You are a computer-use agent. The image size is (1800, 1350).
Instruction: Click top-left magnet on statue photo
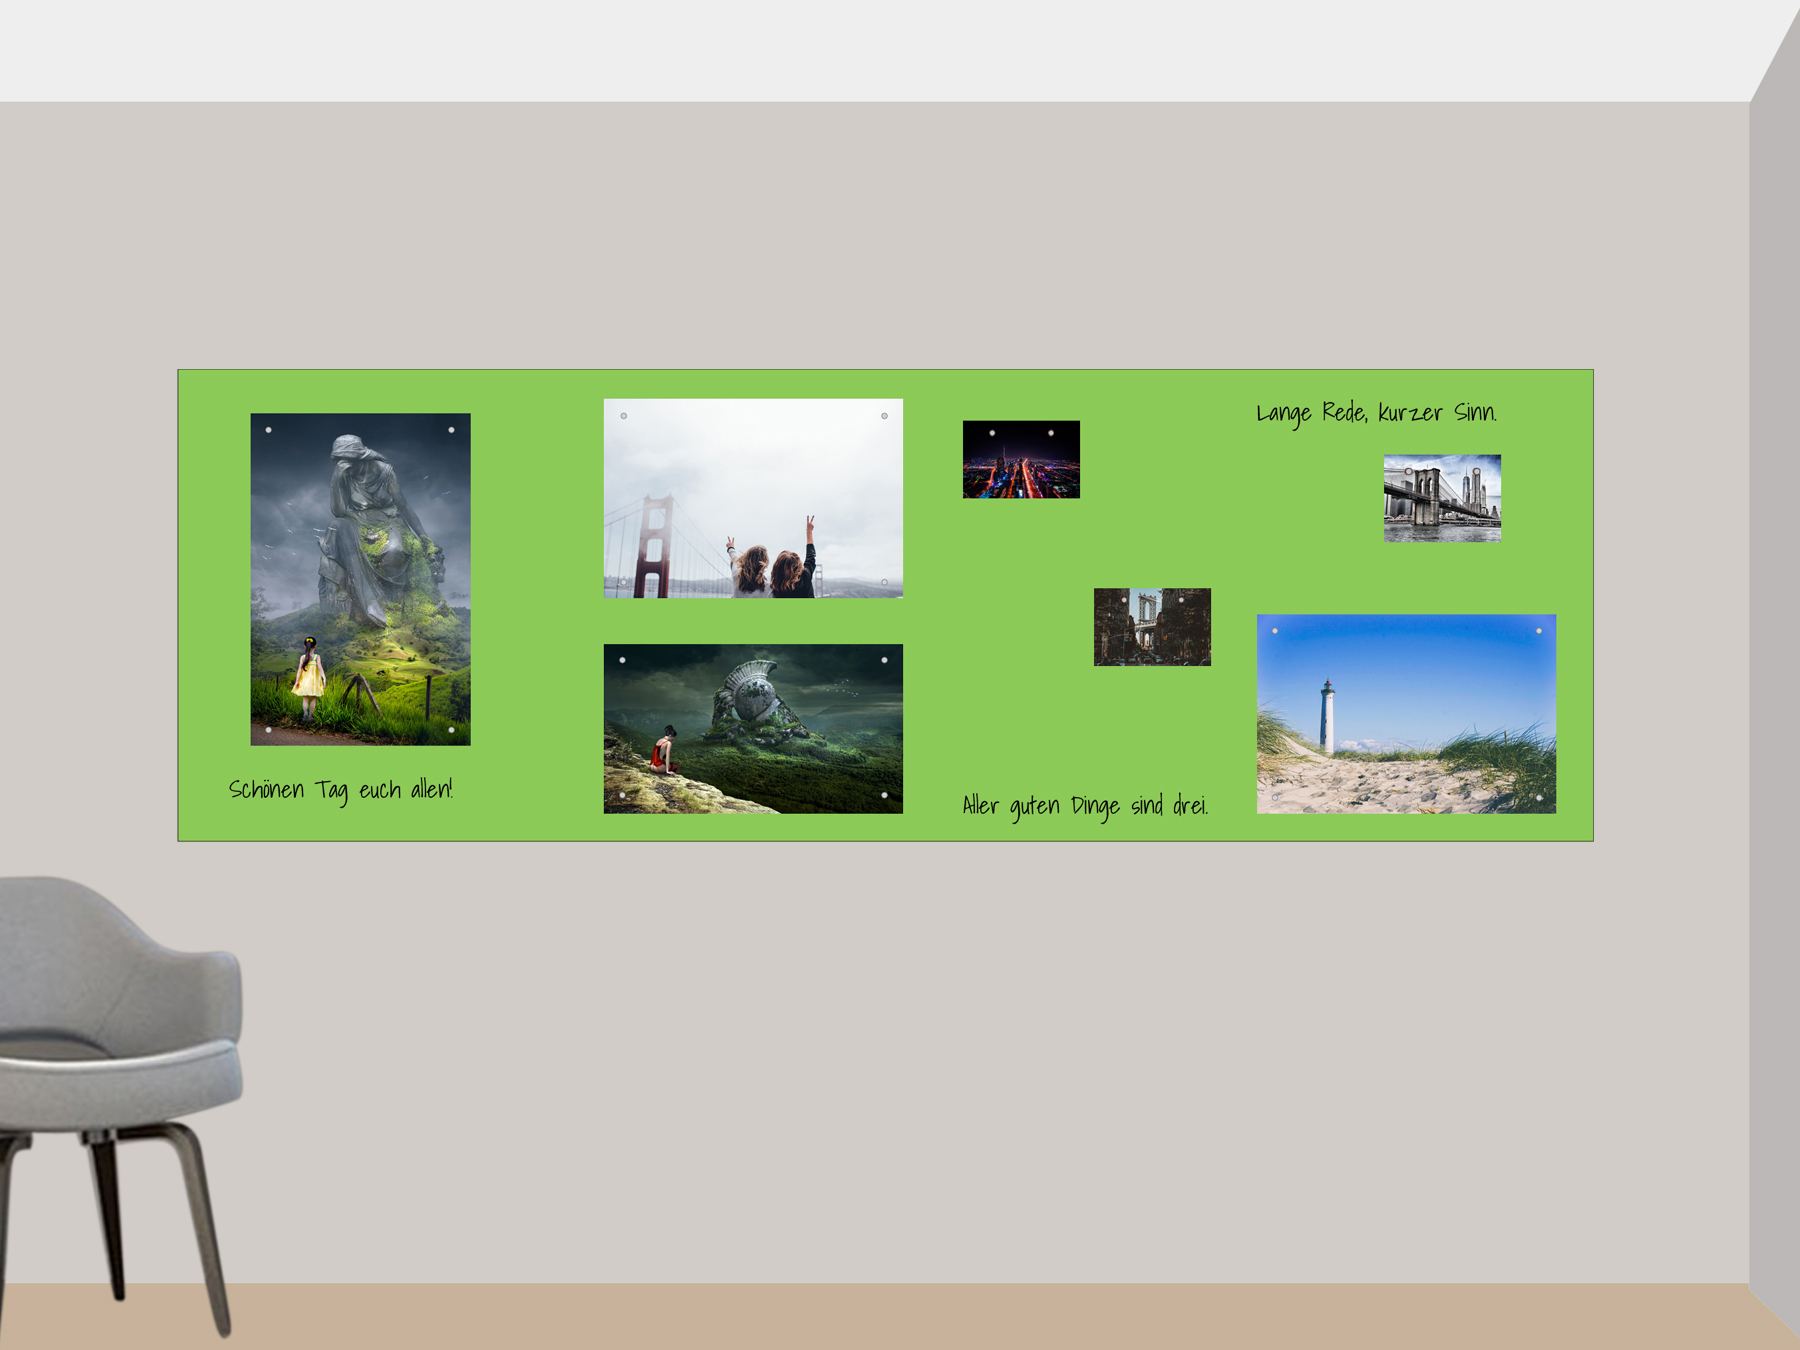tap(268, 430)
